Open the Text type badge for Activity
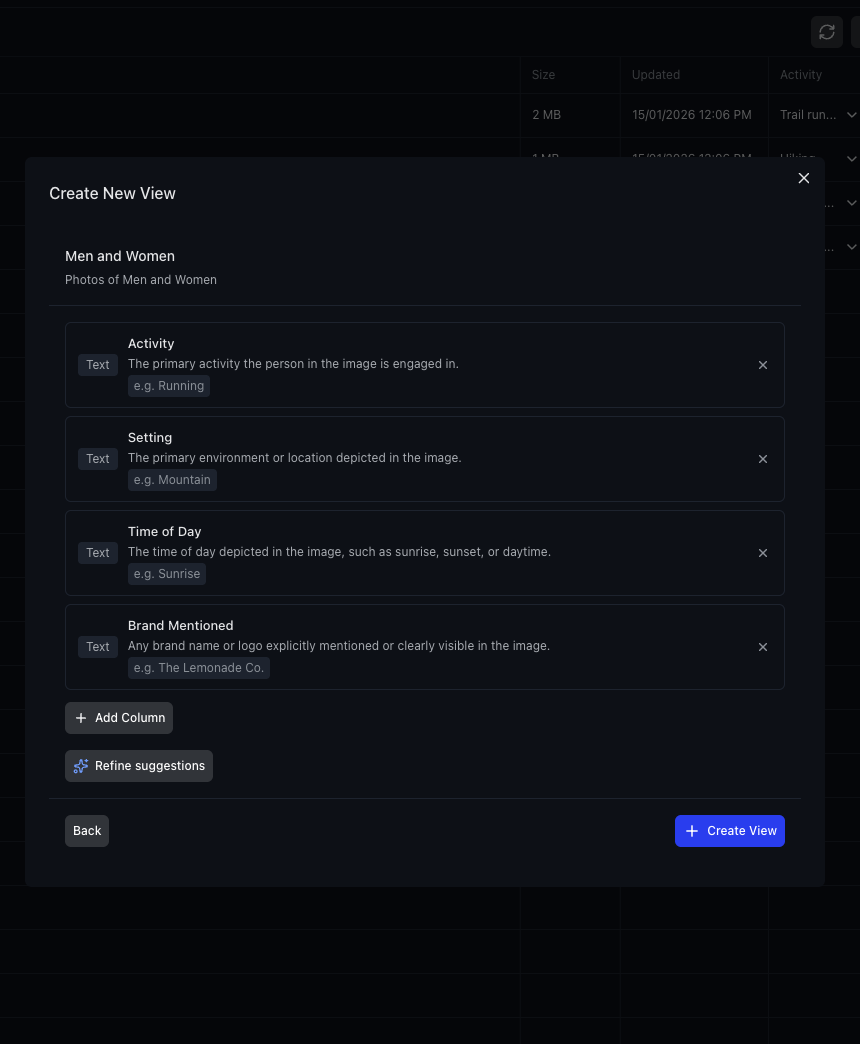The height and width of the screenshot is (1044, 860). click(98, 365)
